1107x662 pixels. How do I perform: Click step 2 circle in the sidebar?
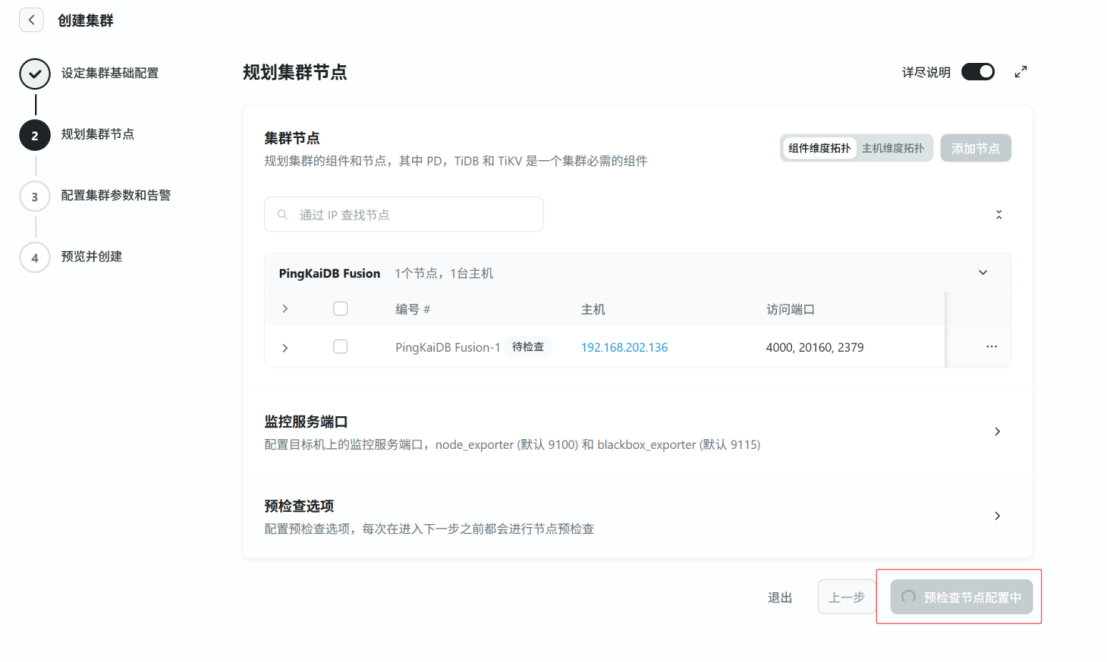pyautogui.click(x=35, y=136)
